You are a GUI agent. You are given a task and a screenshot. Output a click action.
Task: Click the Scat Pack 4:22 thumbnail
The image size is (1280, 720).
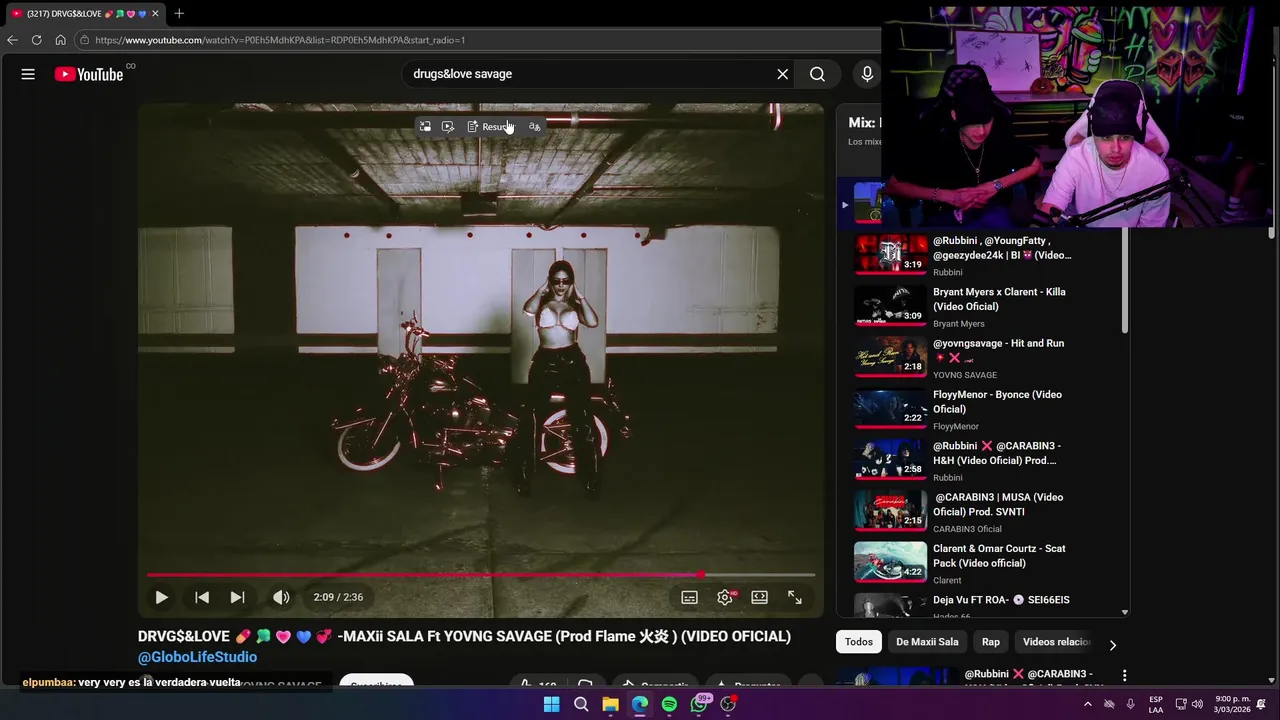coord(890,562)
